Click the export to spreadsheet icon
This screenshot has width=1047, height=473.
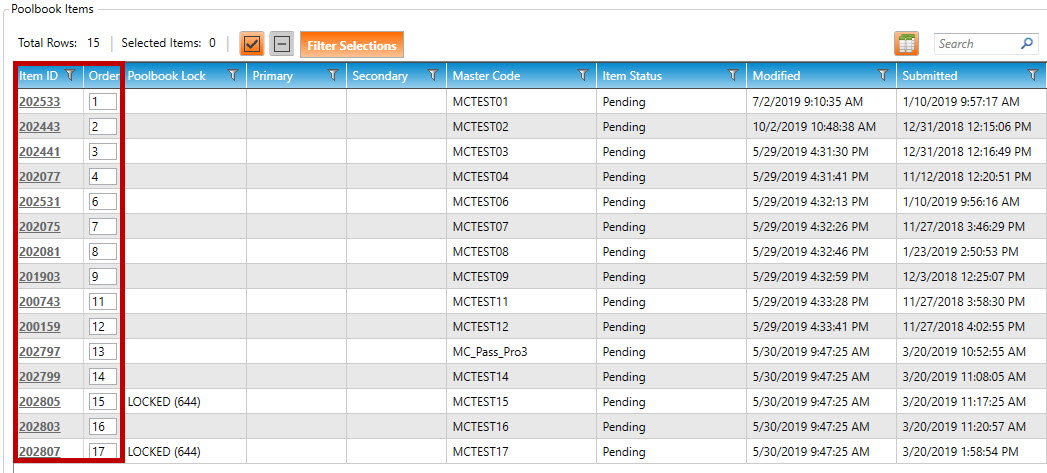click(906, 44)
